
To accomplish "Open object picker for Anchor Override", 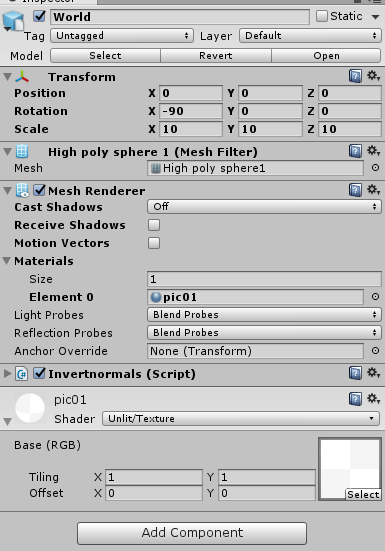I will tap(375, 351).
